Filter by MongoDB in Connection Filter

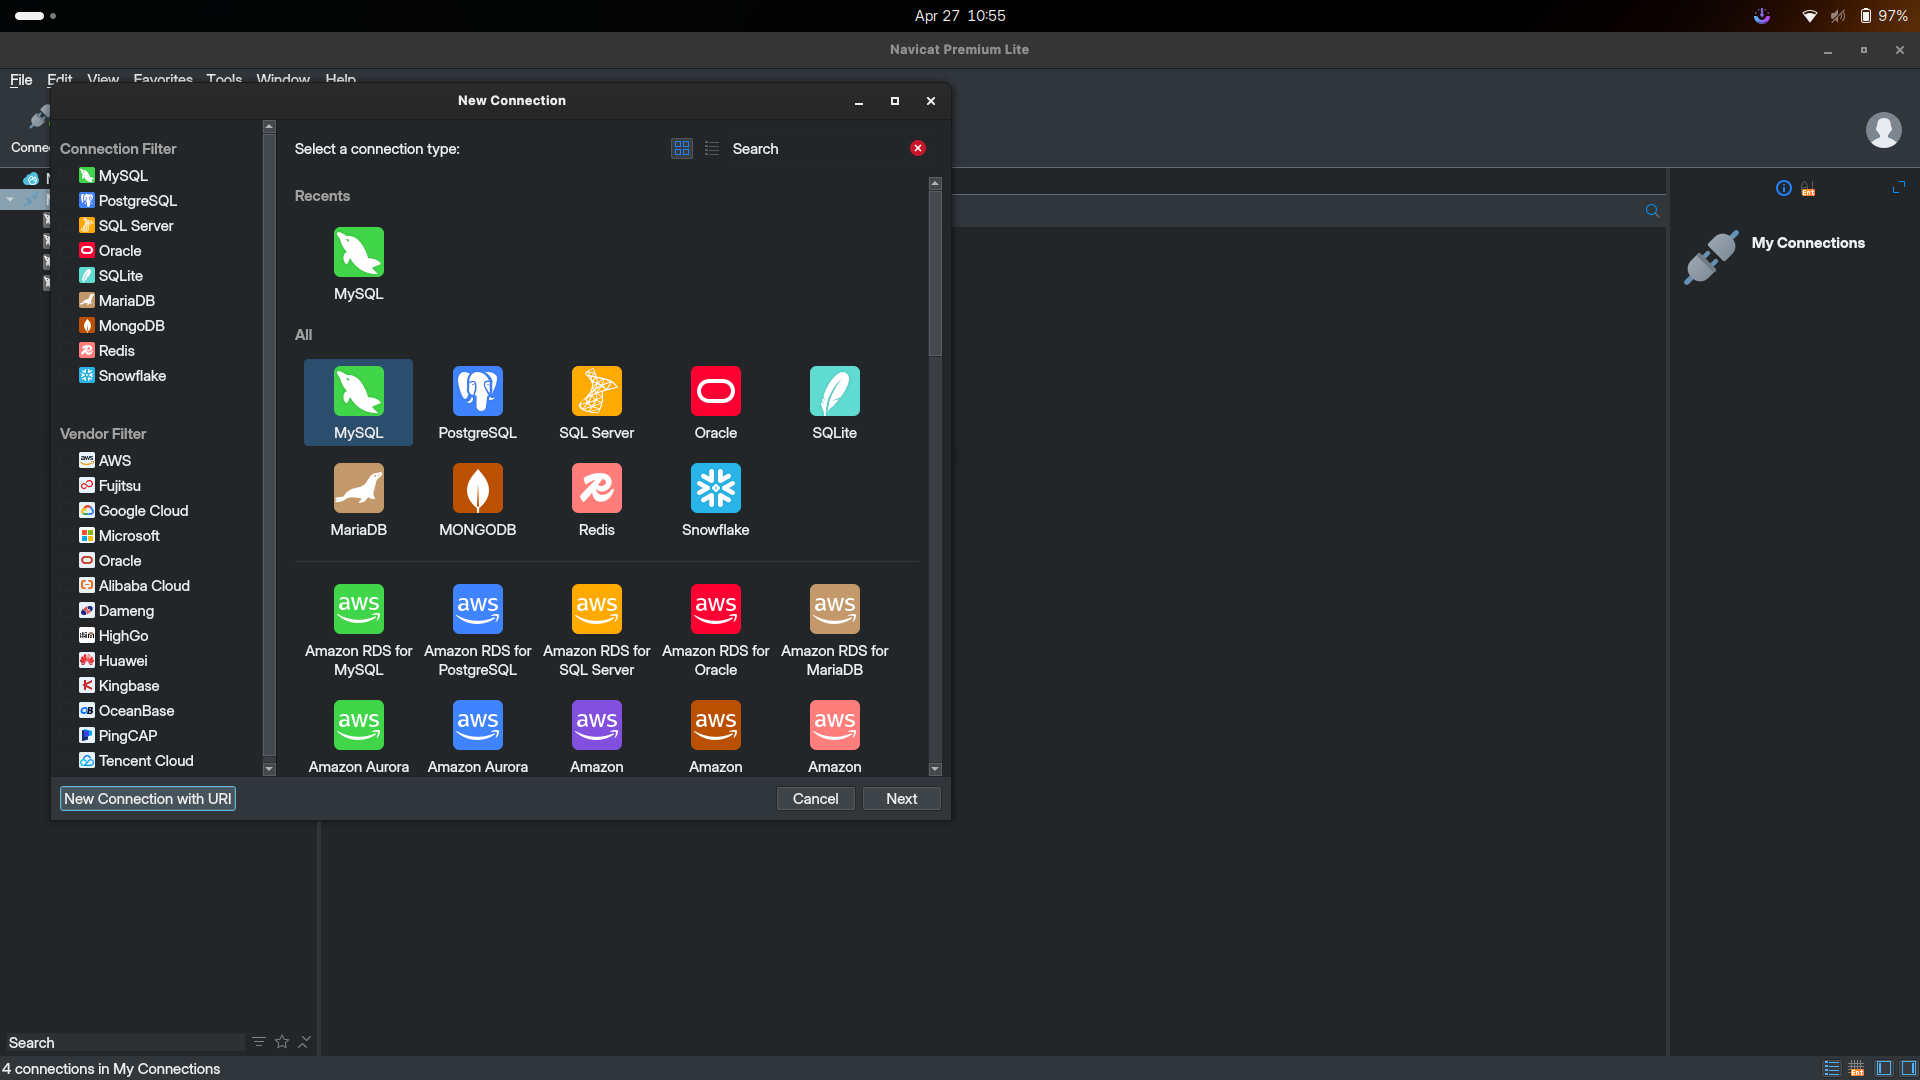tap(121, 326)
